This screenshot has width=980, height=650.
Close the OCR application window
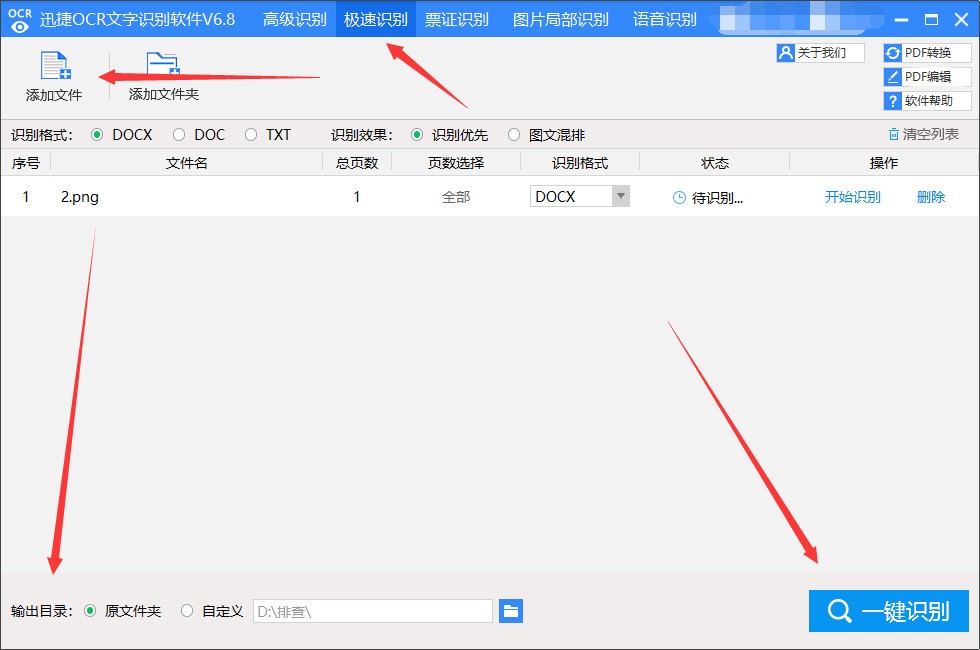tap(961, 19)
